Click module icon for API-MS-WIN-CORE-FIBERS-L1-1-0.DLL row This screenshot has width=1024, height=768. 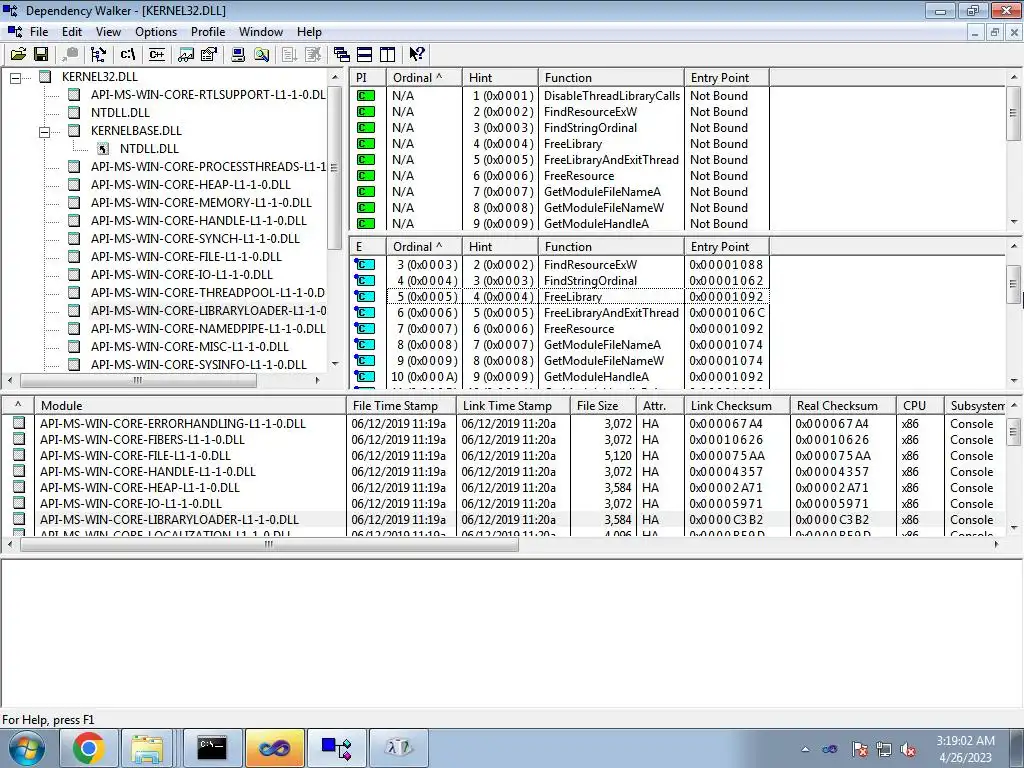click(19, 439)
